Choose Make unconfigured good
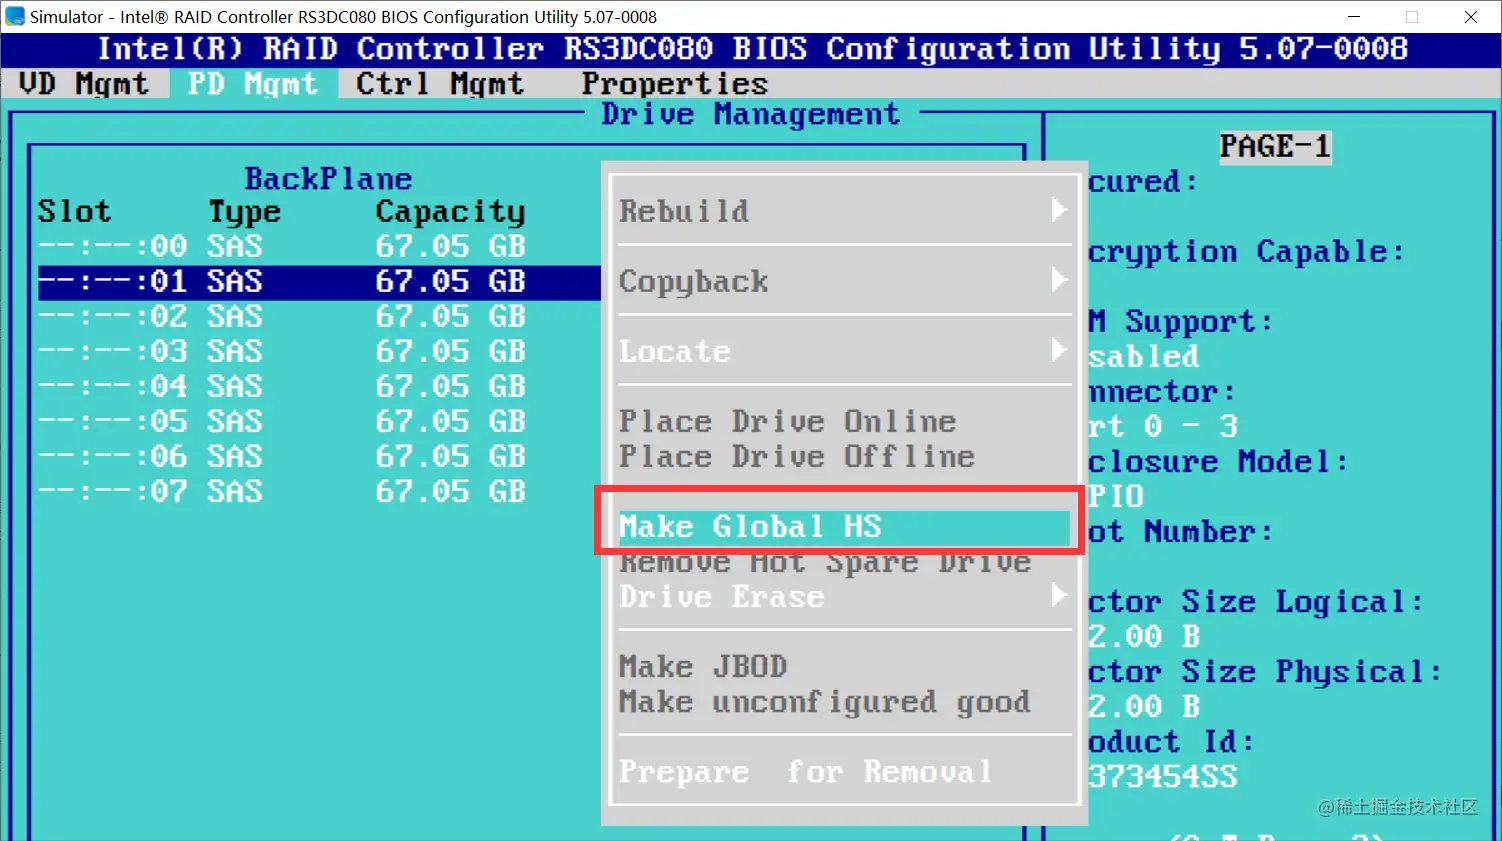 pyautogui.click(x=825, y=702)
